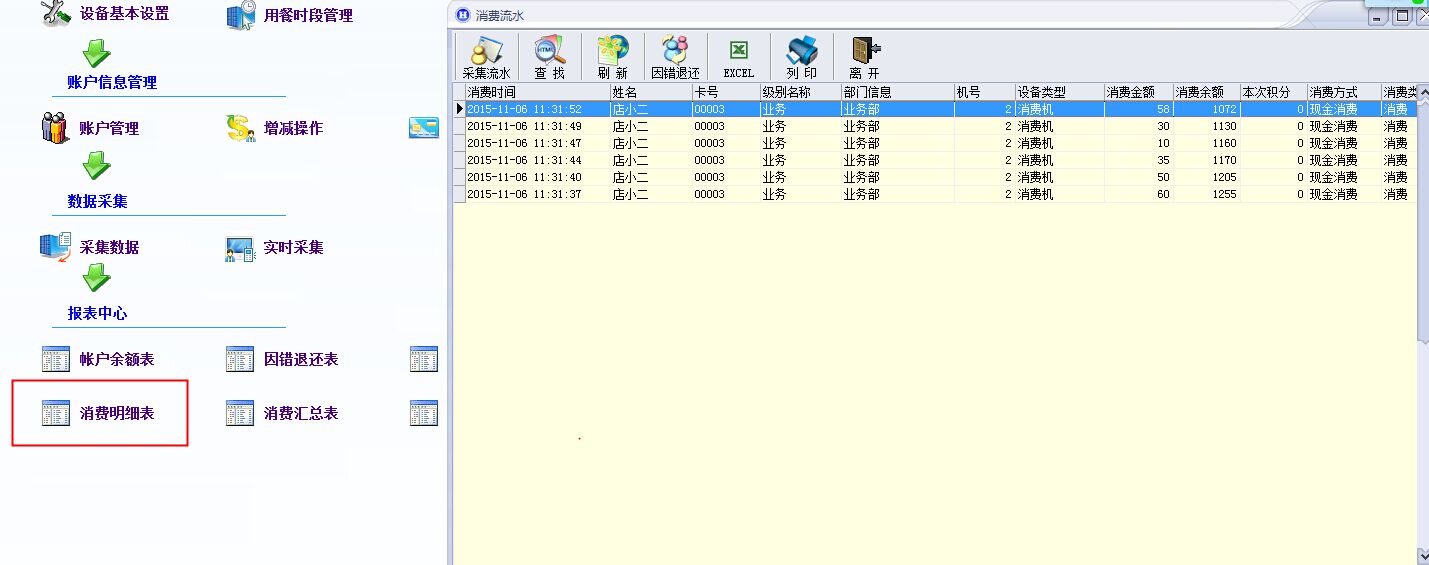Open the 因错退还表 report
Screen dimensions: 1429x565
282,359
